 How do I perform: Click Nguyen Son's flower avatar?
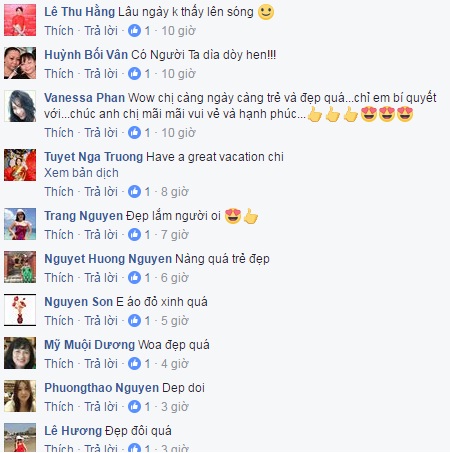(x=20, y=310)
